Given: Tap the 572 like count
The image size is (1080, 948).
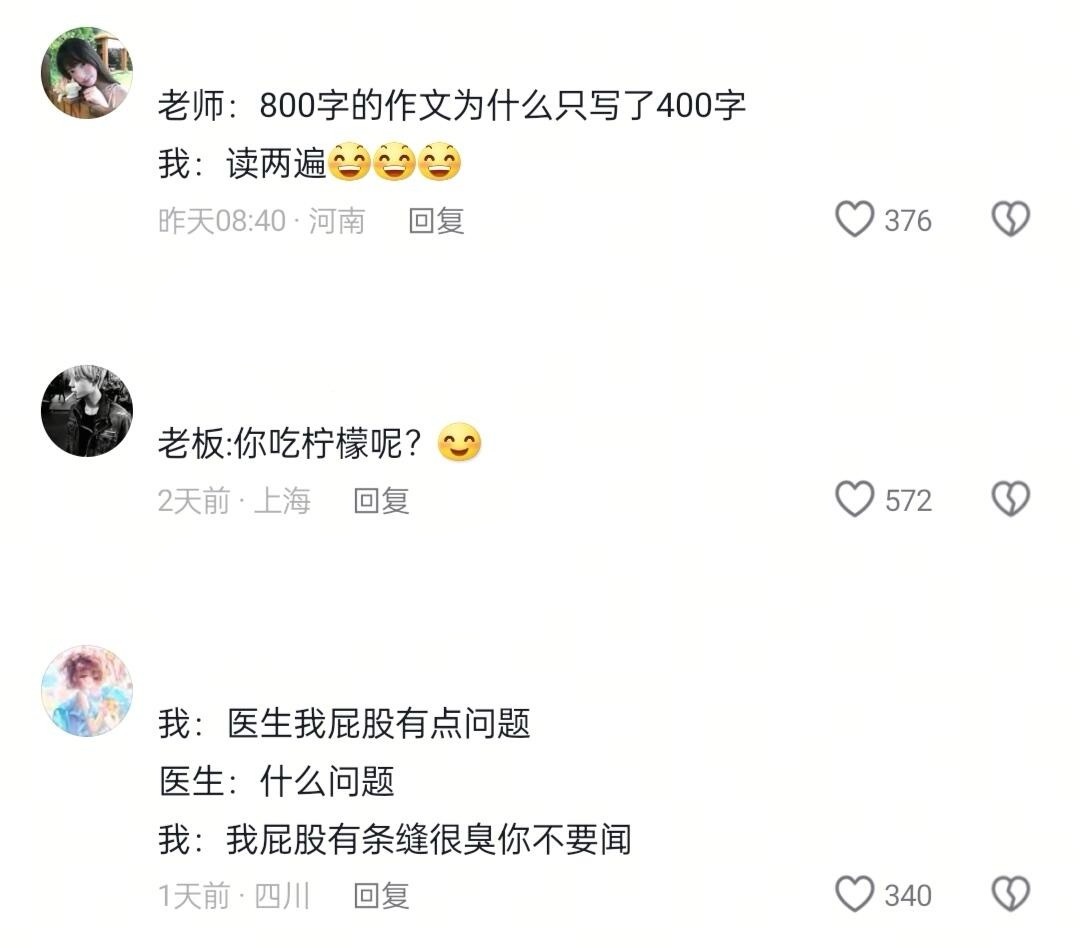Looking at the screenshot, I should pos(908,501).
